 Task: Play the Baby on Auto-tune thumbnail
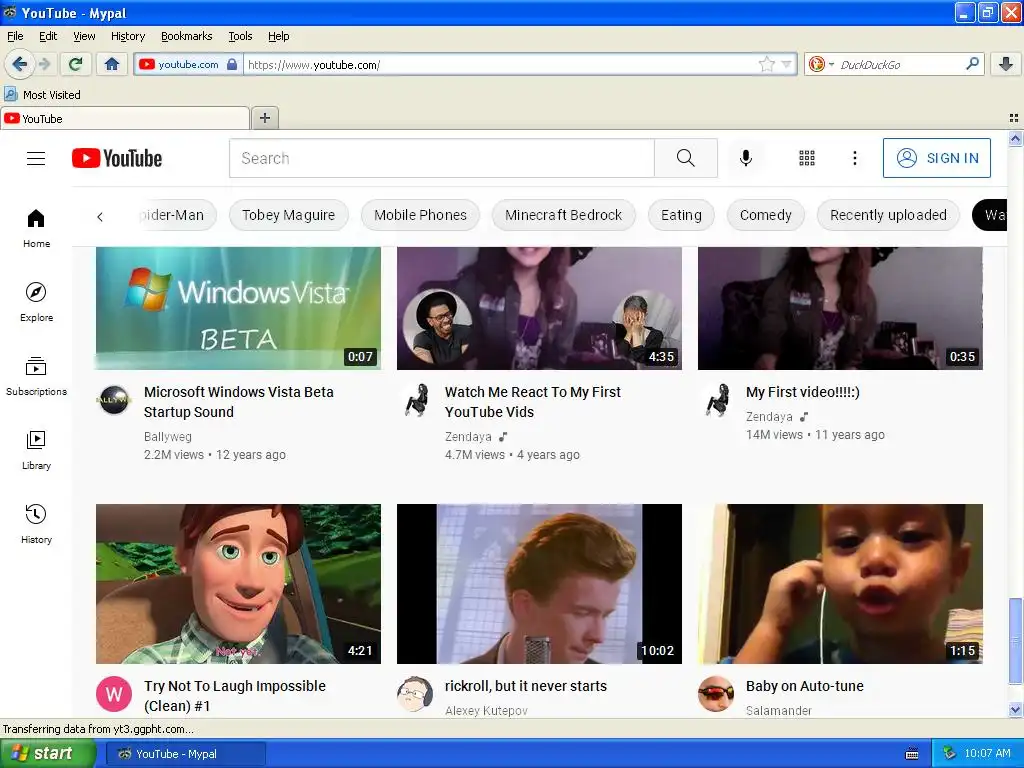pyautogui.click(x=840, y=584)
